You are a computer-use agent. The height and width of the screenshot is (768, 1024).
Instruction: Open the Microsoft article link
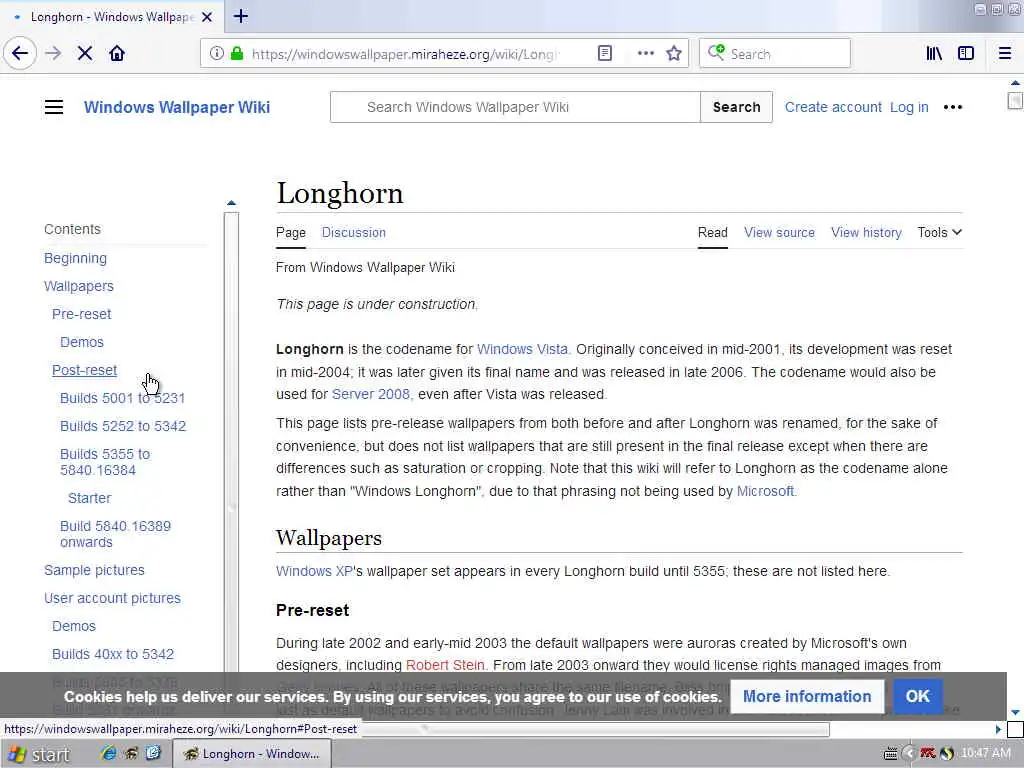click(x=765, y=491)
